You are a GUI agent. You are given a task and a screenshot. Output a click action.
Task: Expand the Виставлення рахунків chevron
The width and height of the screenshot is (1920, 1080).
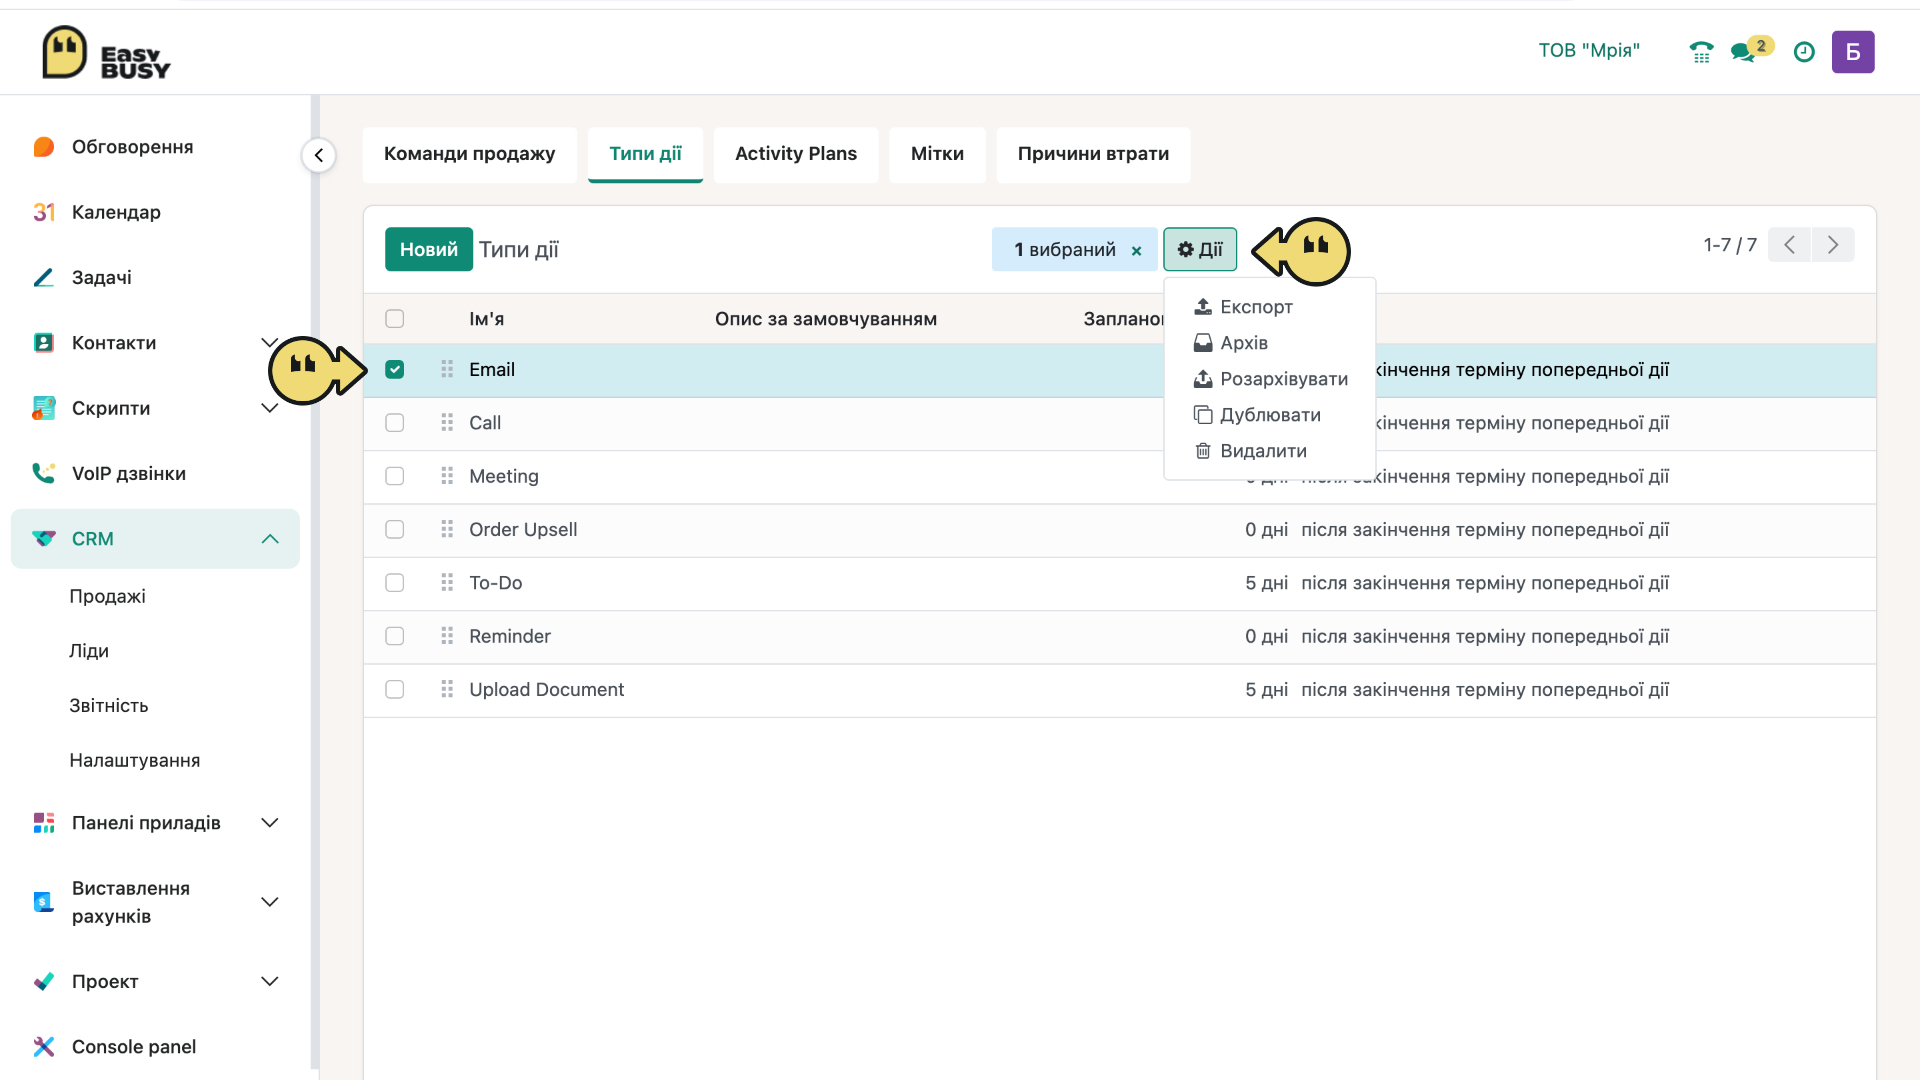point(269,902)
